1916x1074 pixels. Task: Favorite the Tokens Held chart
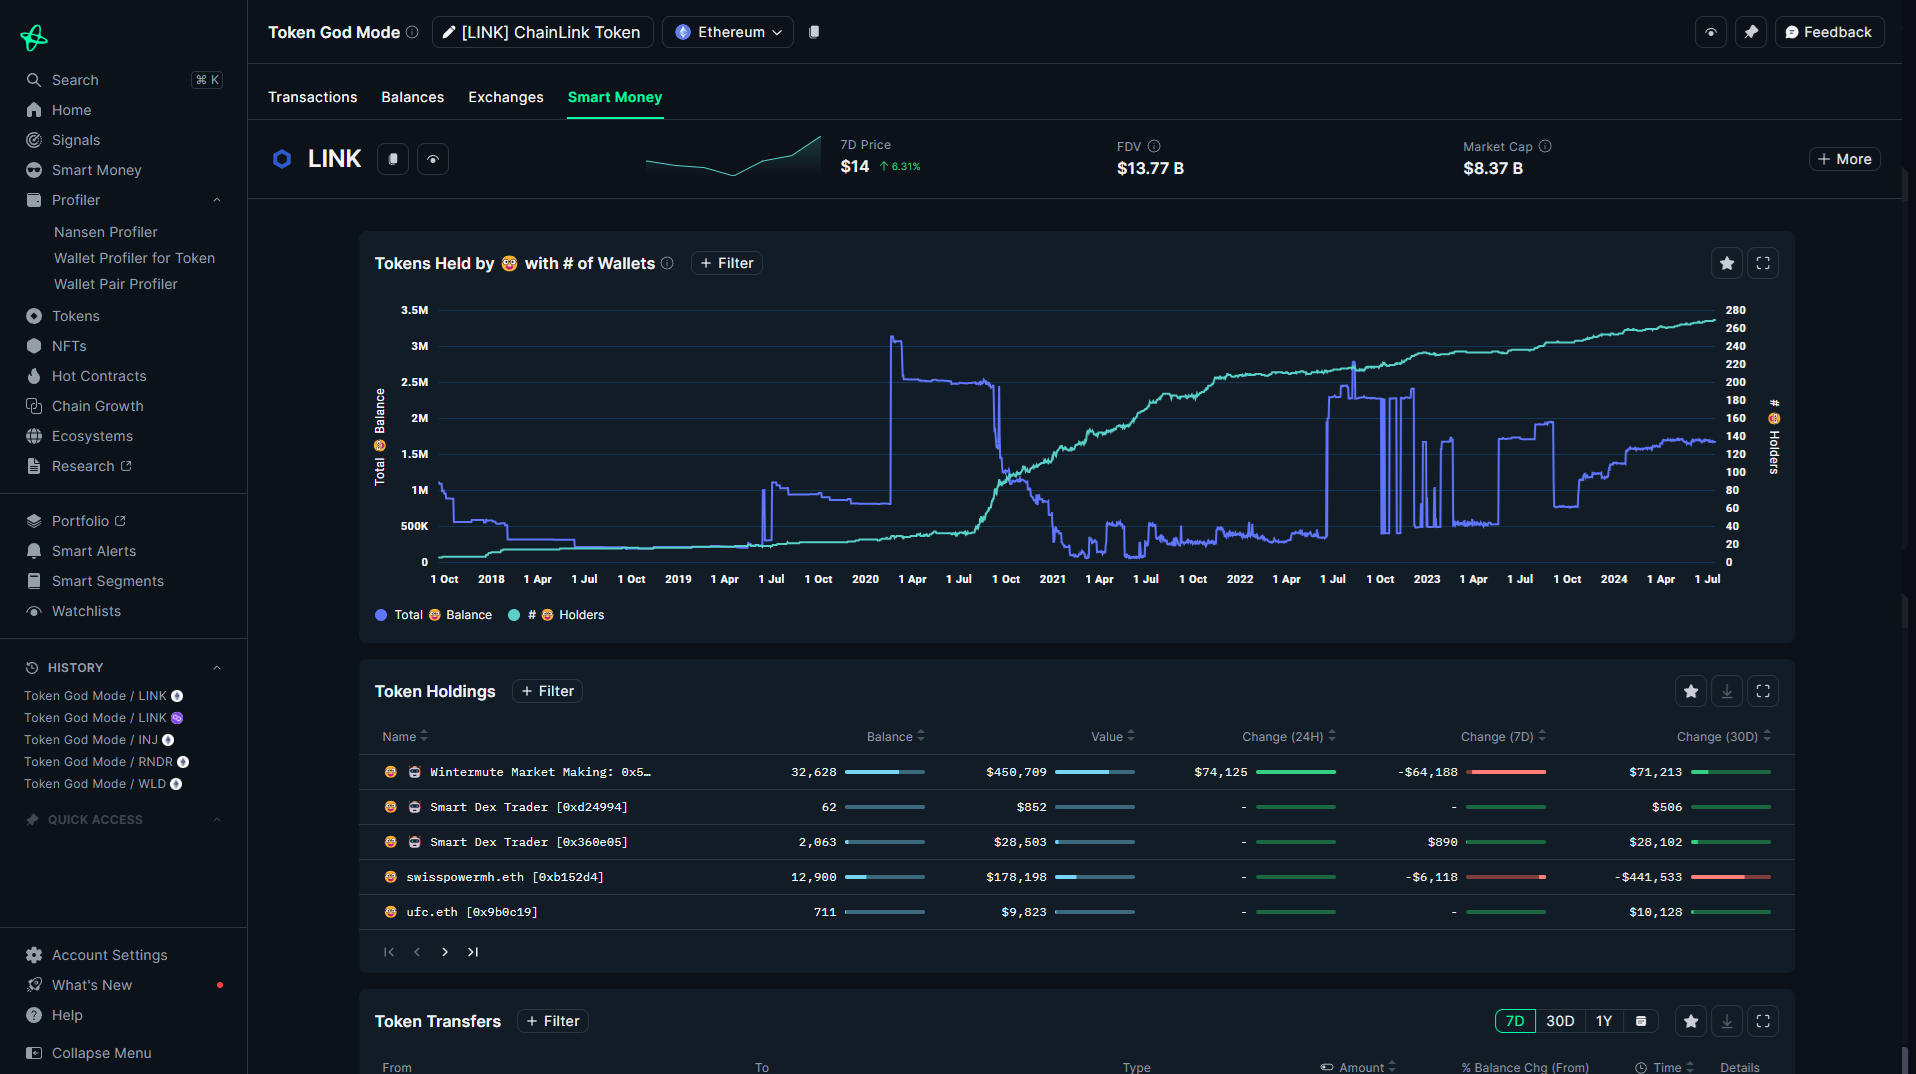tap(1727, 263)
